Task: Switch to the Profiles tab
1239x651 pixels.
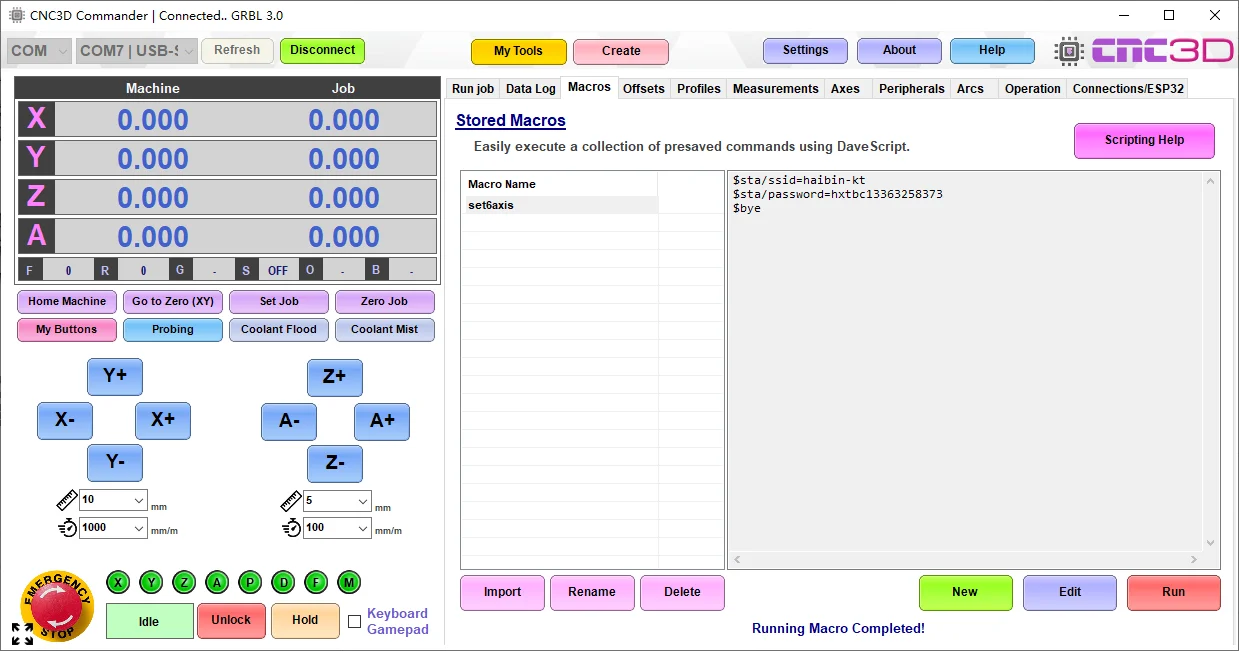Action: pyautogui.click(x=698, y=89)
